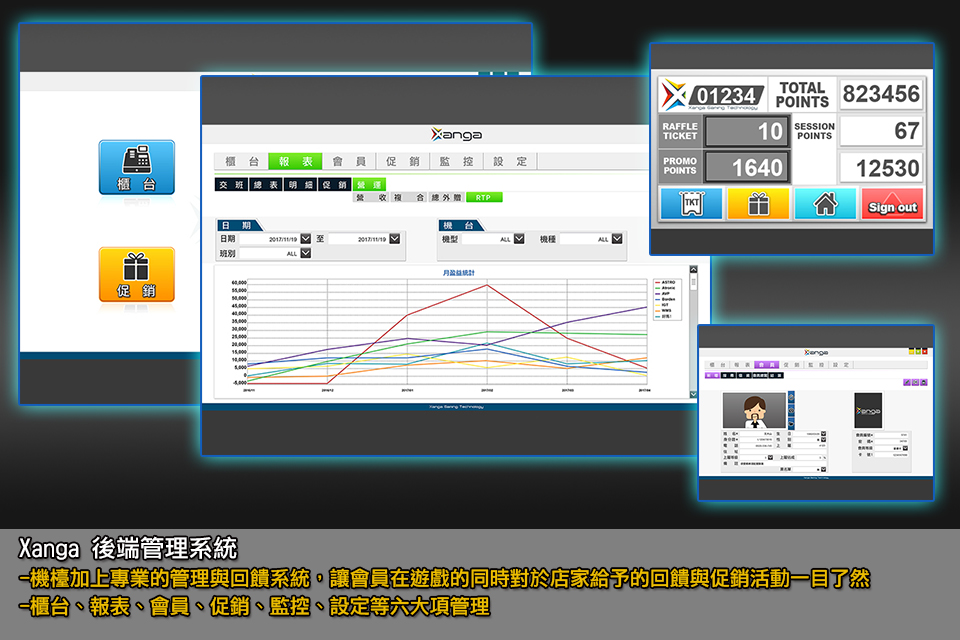Open the 日期 start date dropdown arrow

click(306, 238)
